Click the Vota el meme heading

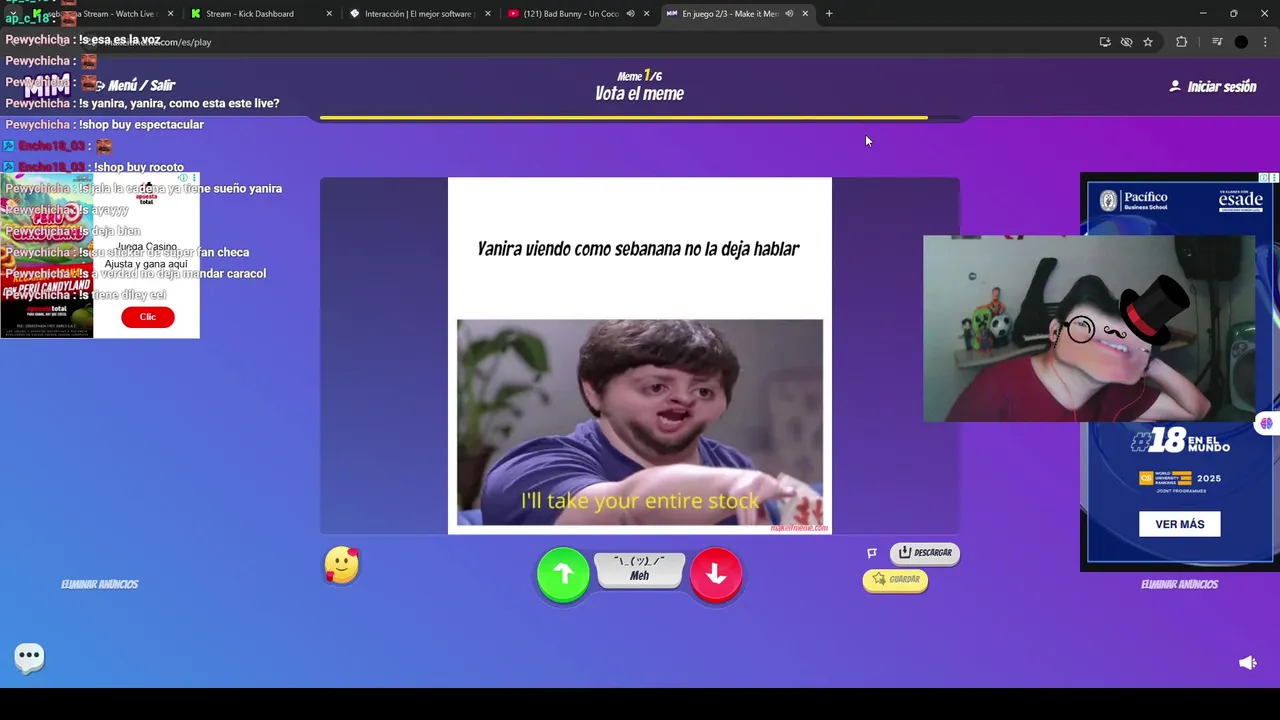coord(640,94)
